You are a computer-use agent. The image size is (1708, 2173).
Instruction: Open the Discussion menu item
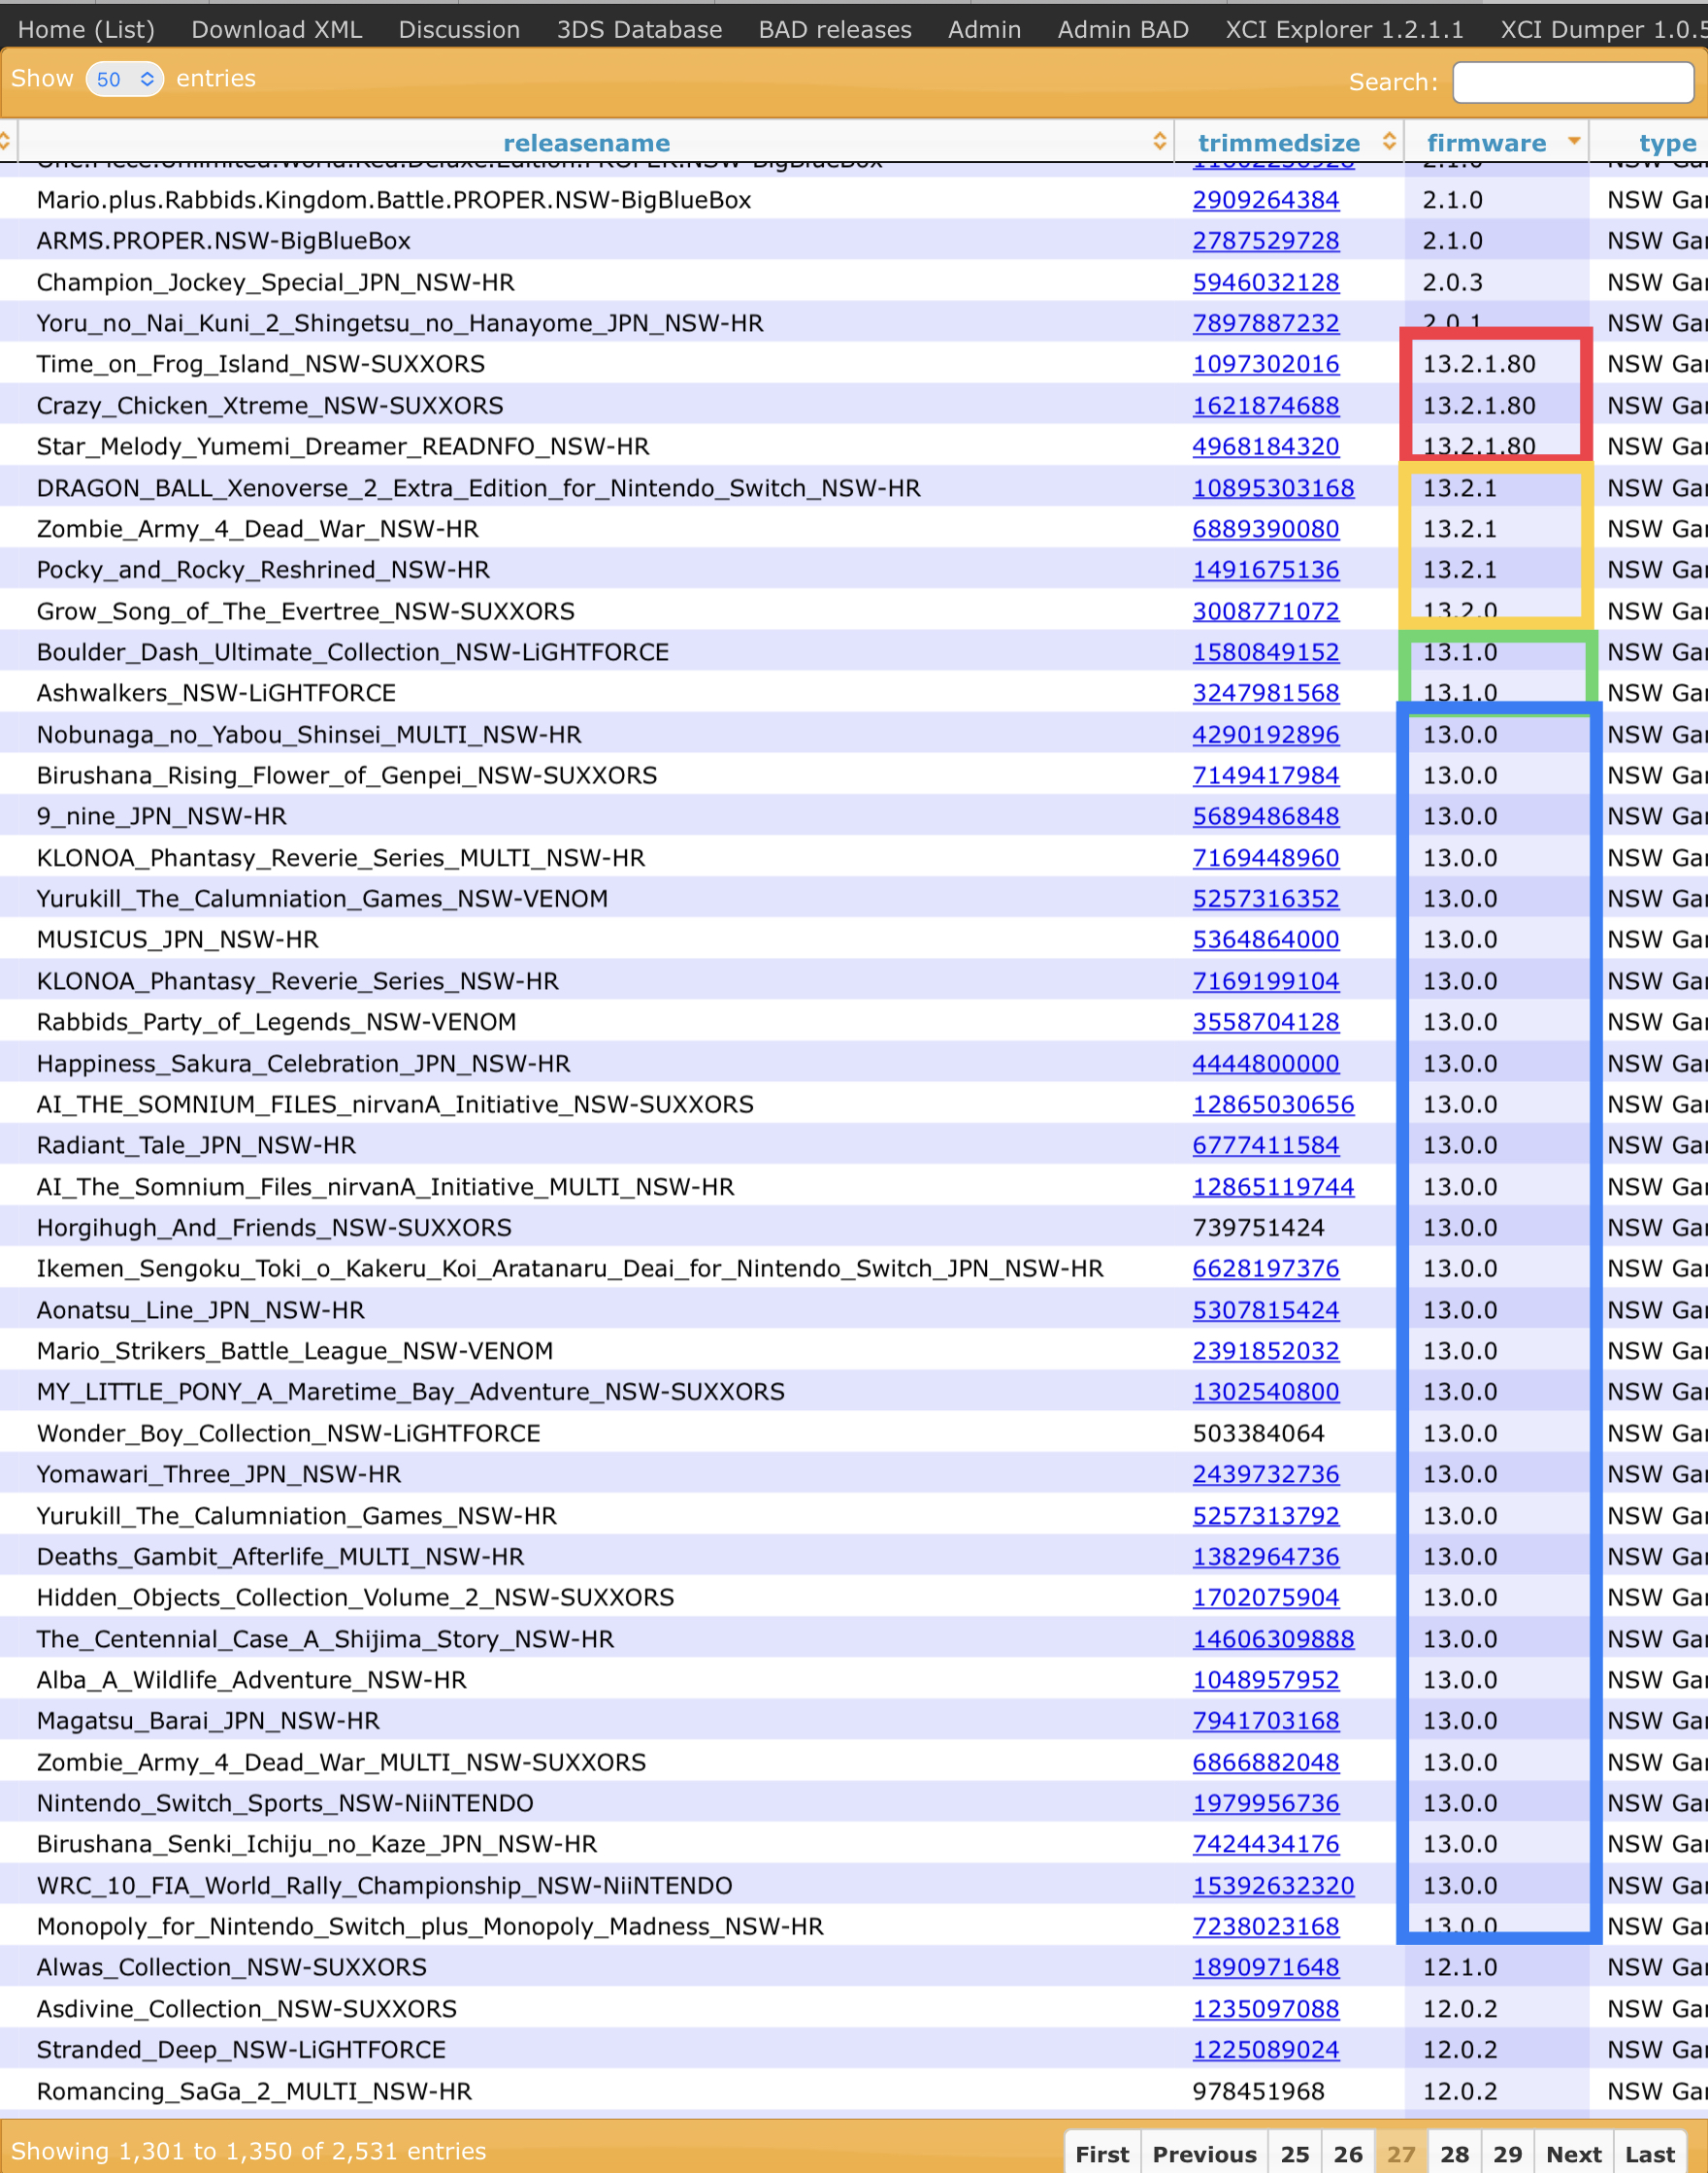[x=459, y=30]
